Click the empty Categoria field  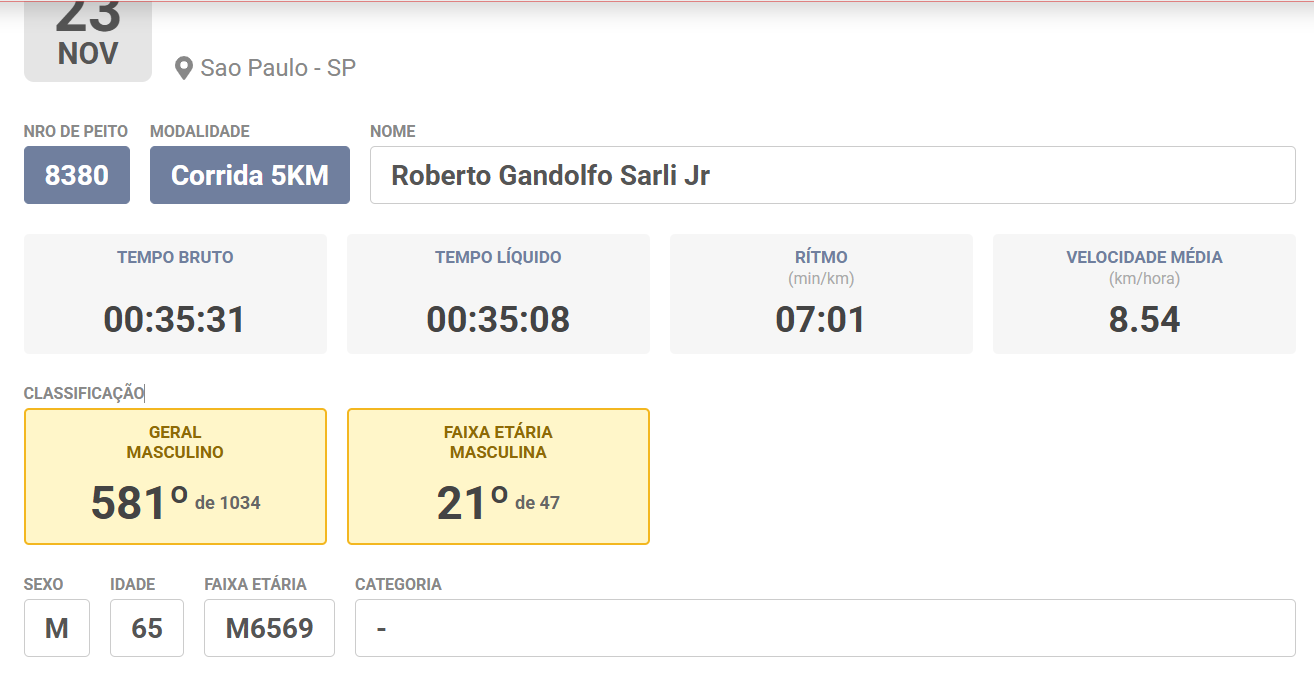[x=825, y=628]
